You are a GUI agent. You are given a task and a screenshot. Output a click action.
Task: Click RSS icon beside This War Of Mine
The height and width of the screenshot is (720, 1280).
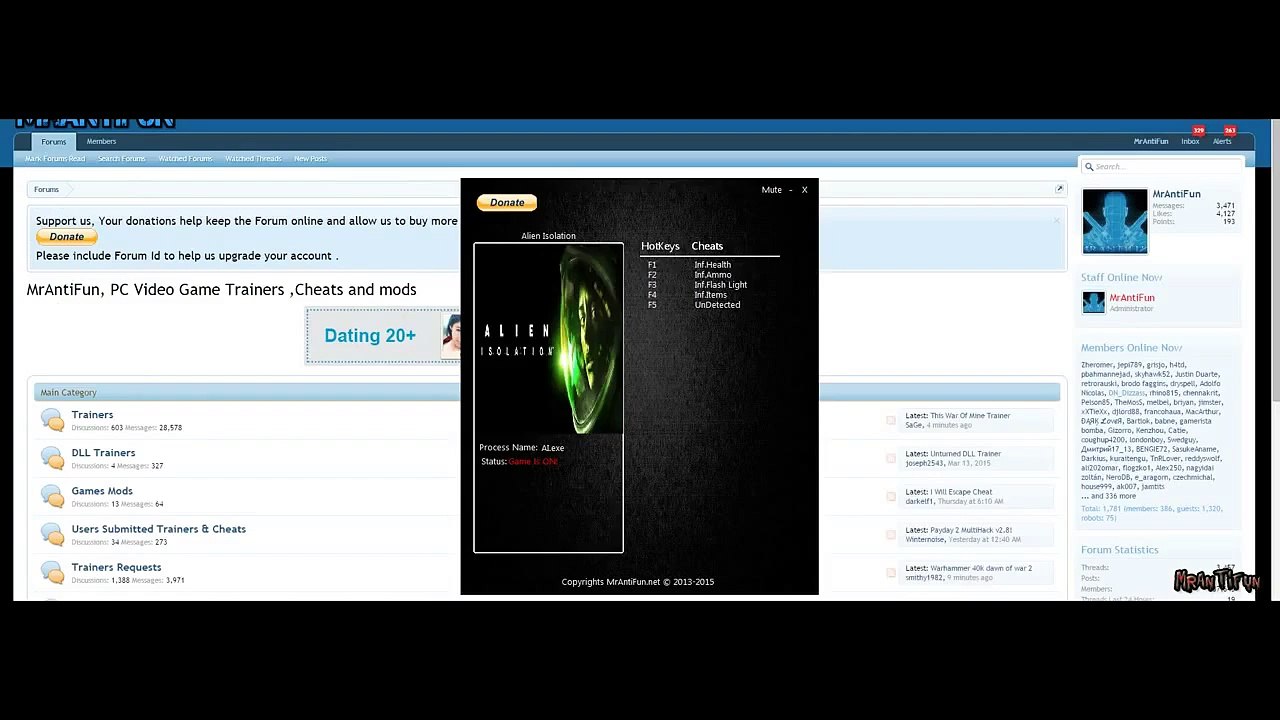pos(891,420)
